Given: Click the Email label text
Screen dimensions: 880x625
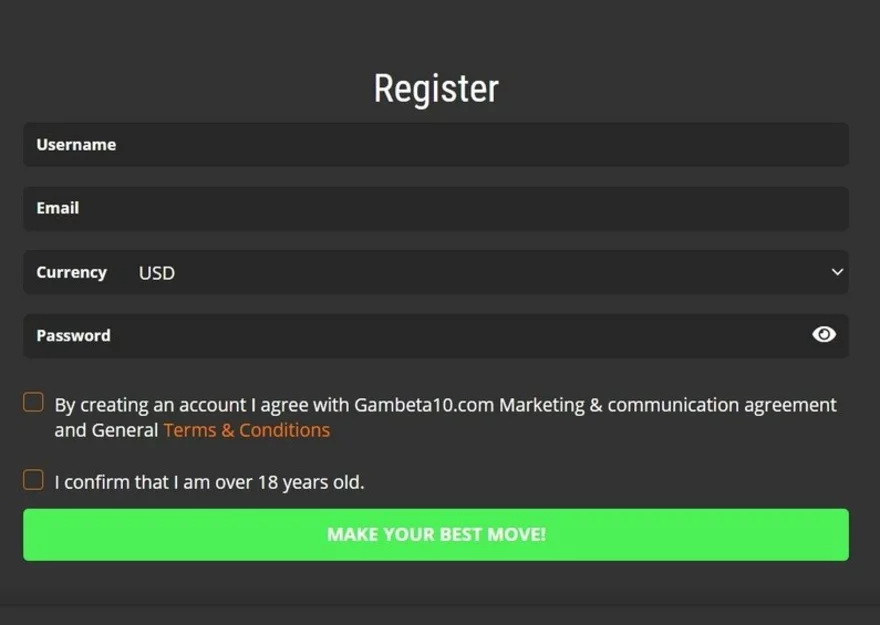Looking at the screenshot, I should pyautogui.click(x=58, y=208).
